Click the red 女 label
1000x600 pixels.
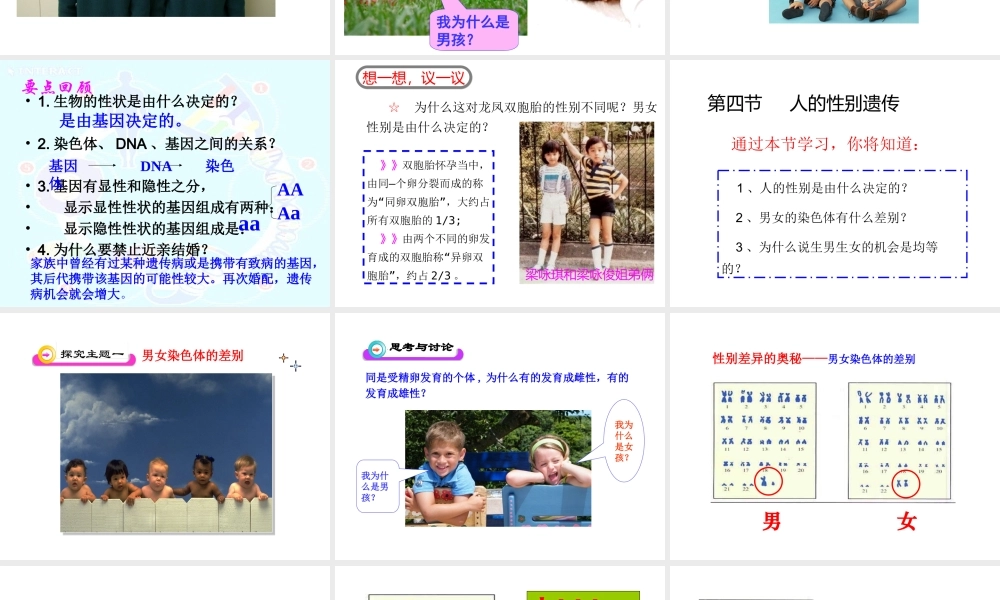coord(906,522)
